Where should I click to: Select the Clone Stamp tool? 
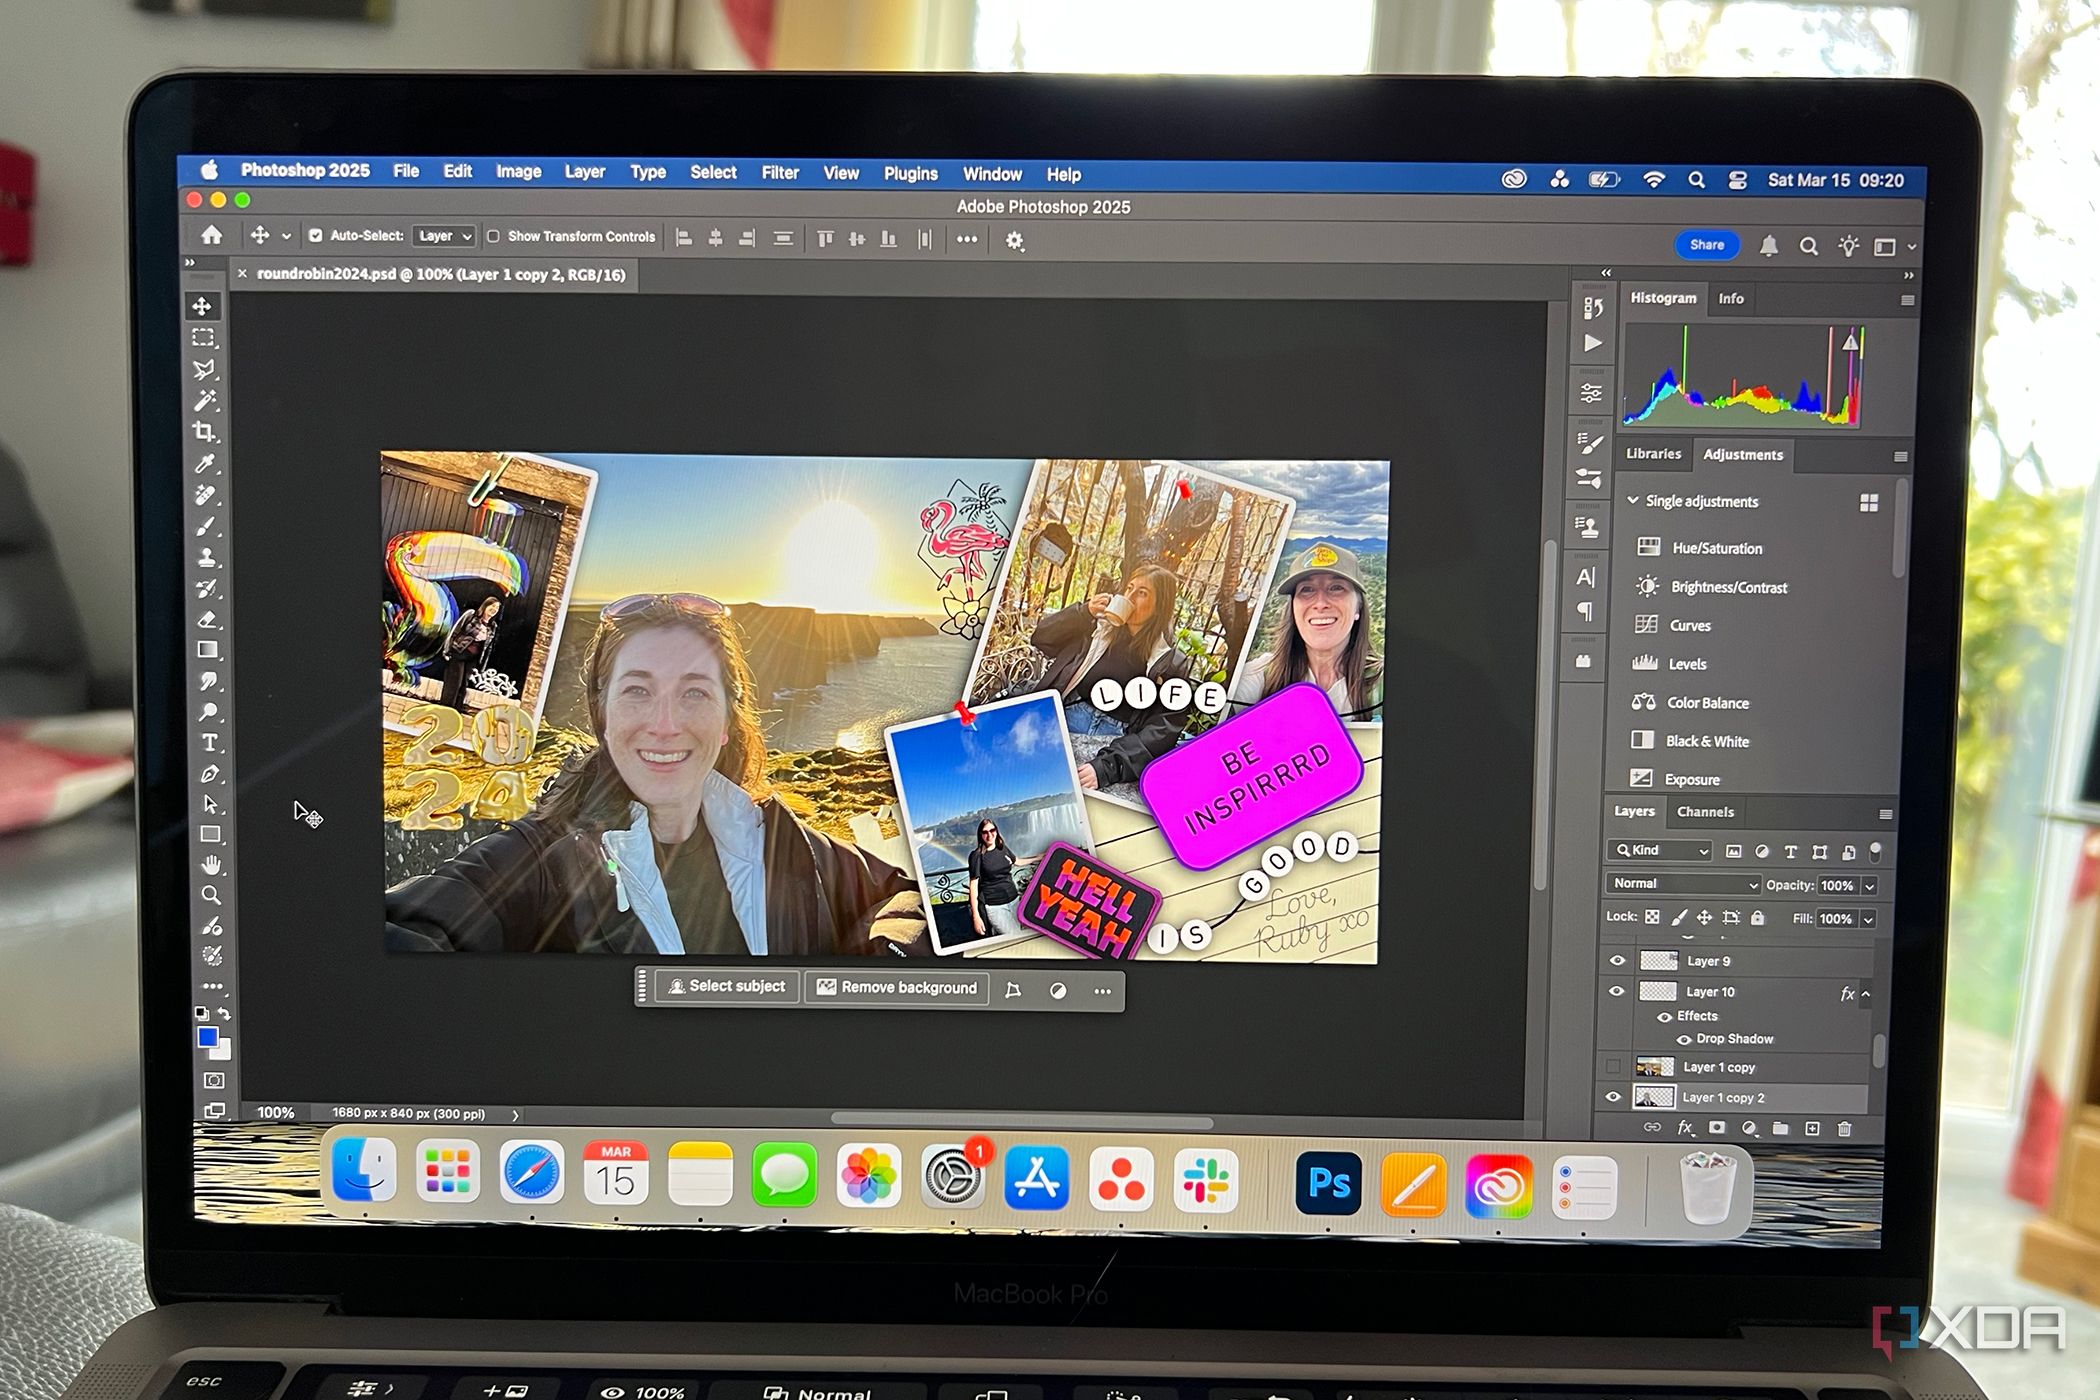tap(207, 556)
